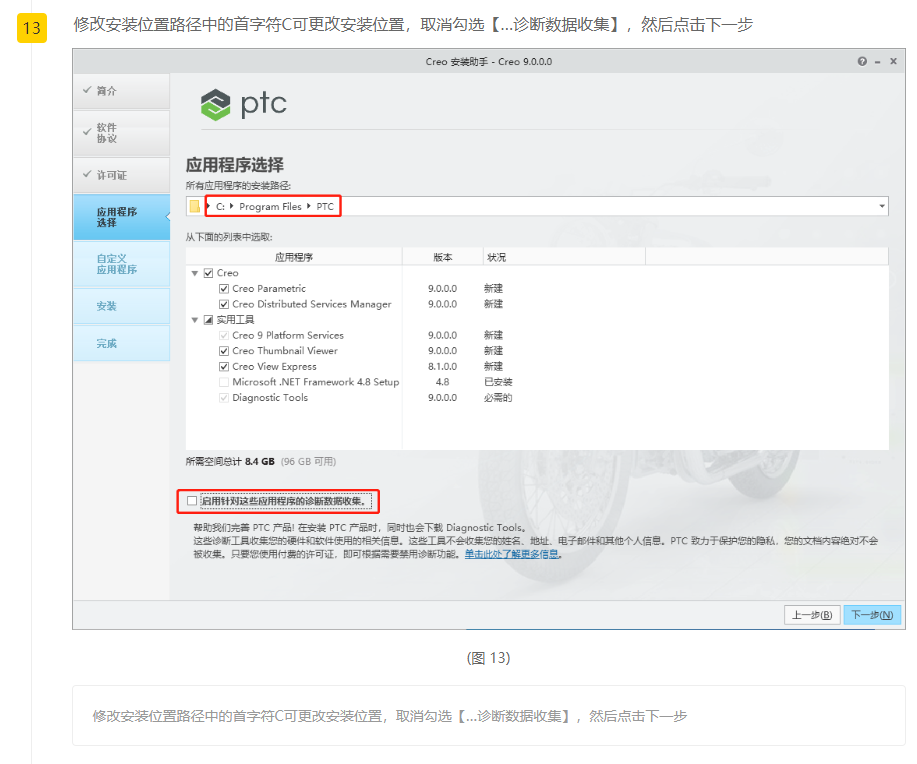The image size is (917, 764).
Task: Close the Creo installer window
Action: (893, 61)
